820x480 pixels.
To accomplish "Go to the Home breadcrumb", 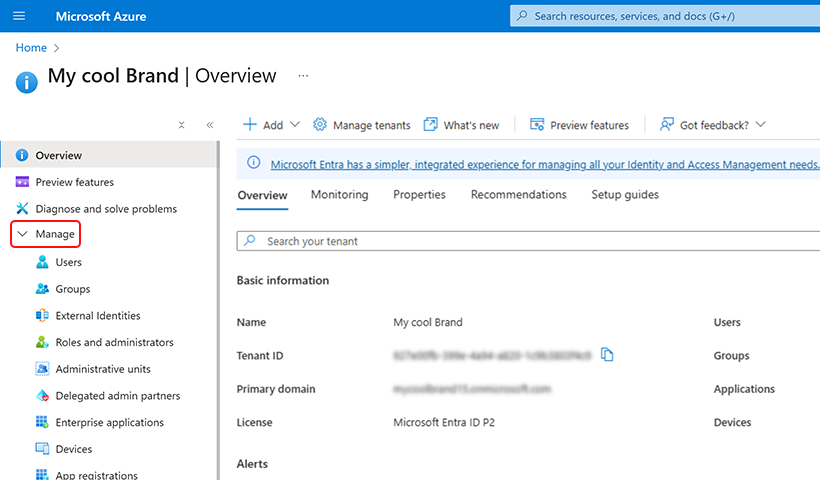I will [x=31, y=48].
